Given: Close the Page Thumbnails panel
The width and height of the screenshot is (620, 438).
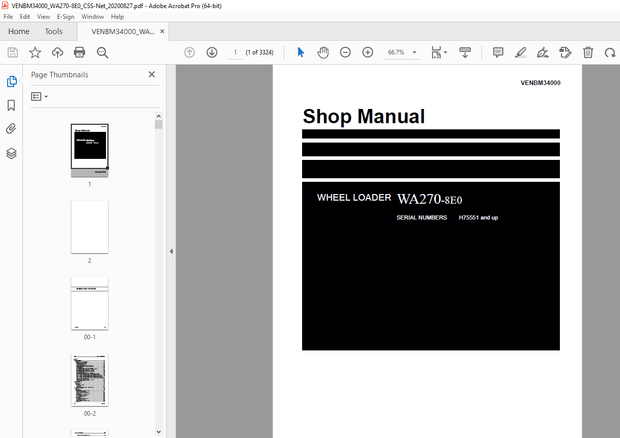Looking at the screenshot, I should (x=152, y=74).
